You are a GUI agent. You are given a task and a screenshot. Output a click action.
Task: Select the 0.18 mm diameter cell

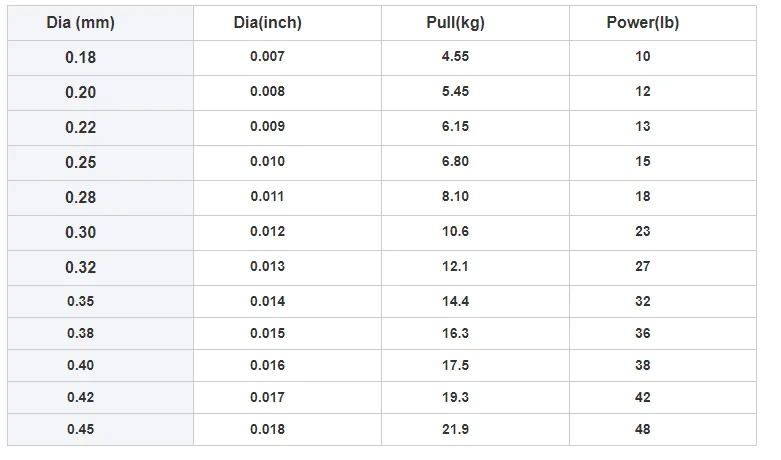(81, 57)
